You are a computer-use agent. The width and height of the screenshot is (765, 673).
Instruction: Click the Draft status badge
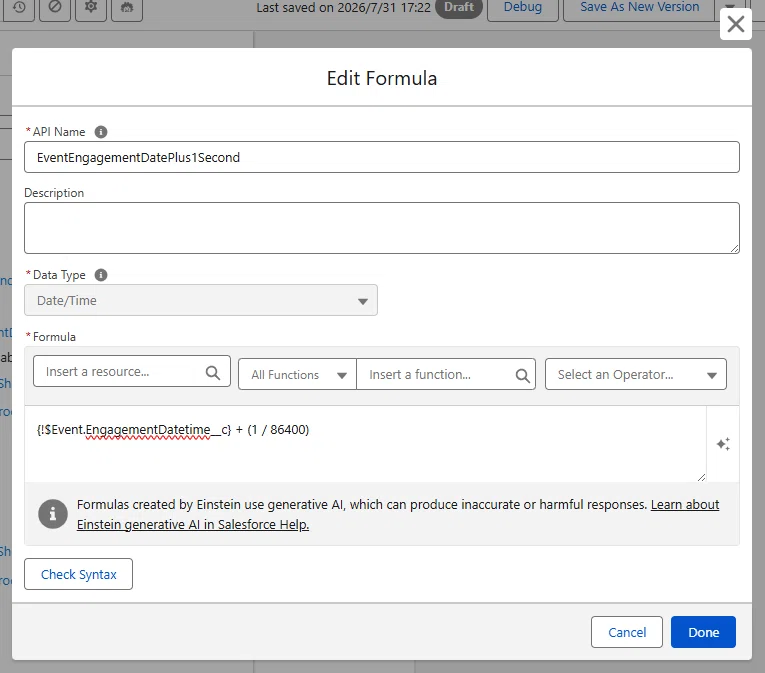tap(459, 7)
